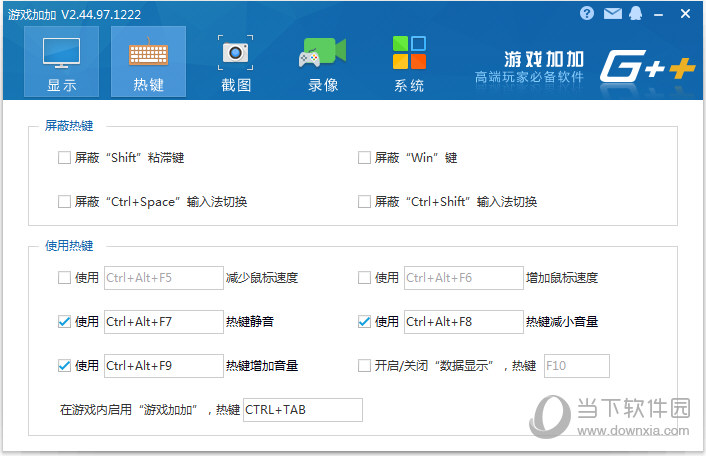Click the 减少鼠标速度 label
This screenshot has height=456, width=706.
pos(262,277)
